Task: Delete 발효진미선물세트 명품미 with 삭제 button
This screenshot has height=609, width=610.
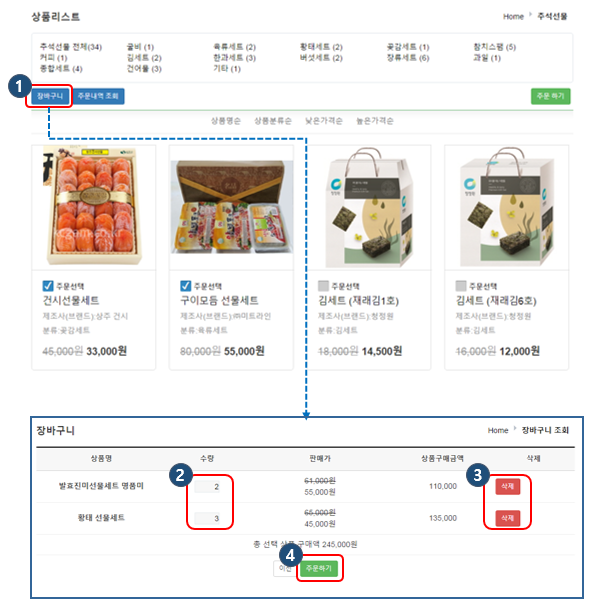Action: pyautogui.click(x=508, y=486)
